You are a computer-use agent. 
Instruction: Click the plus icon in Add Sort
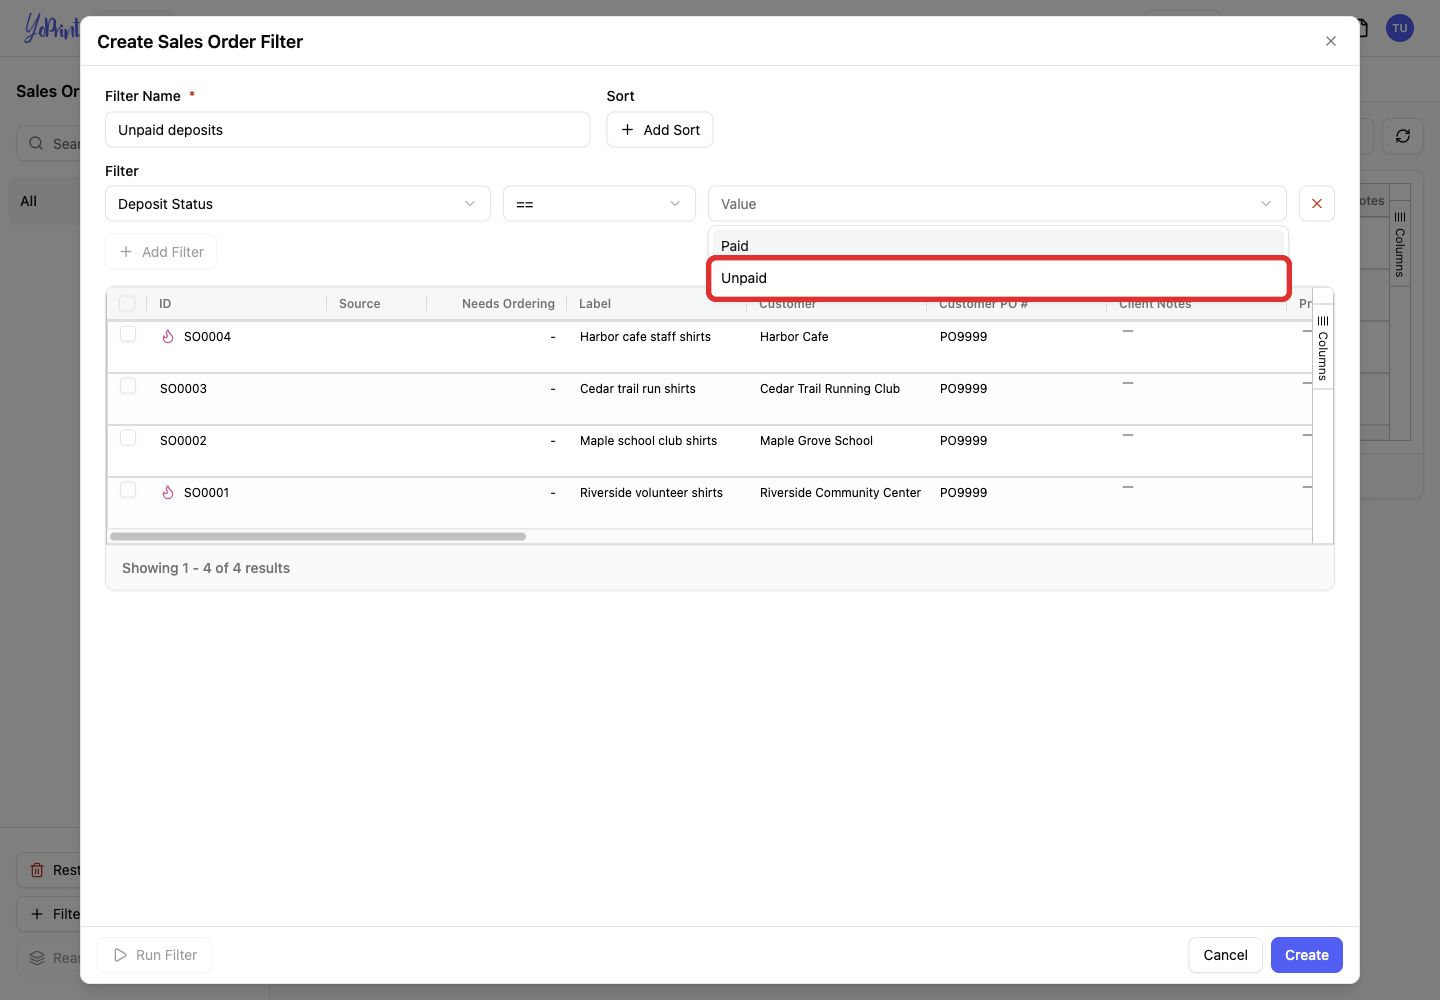pyautogui.click(x=628, y=130)
